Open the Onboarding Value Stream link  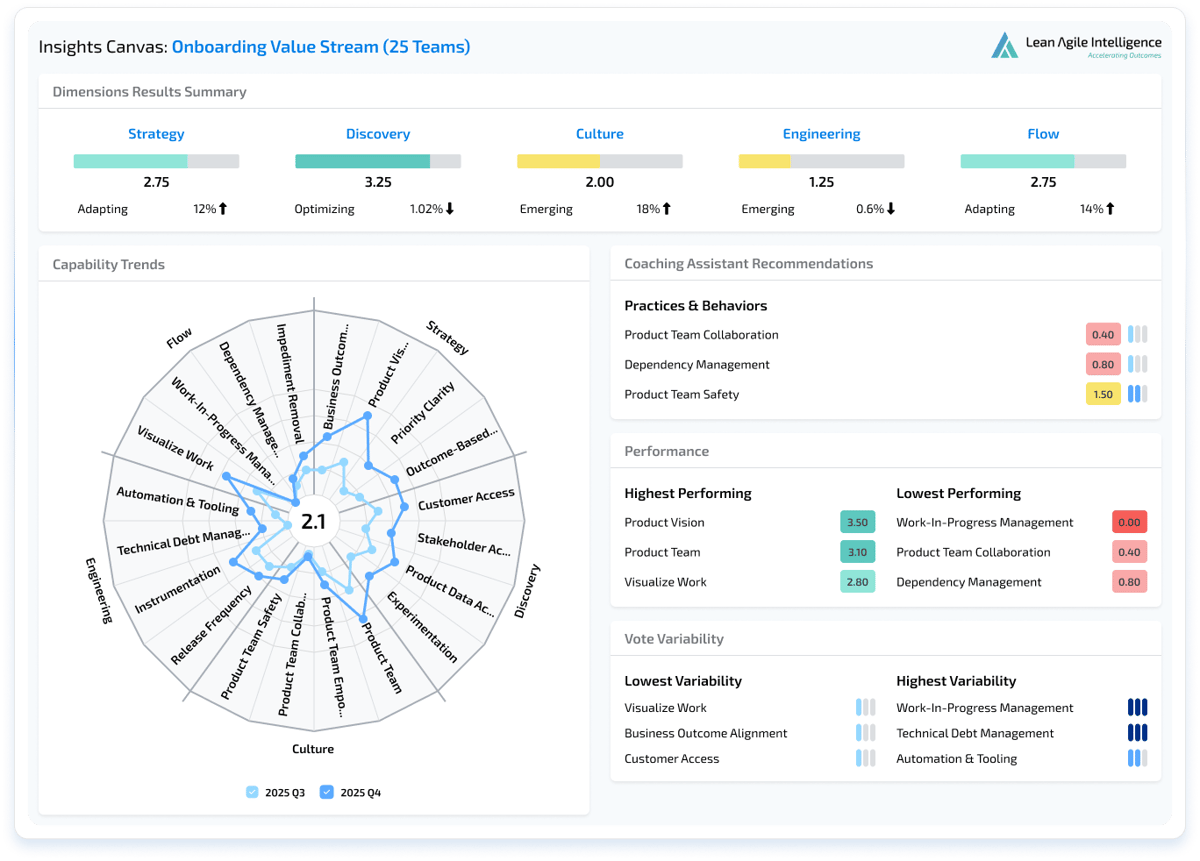tap(320, 46)
